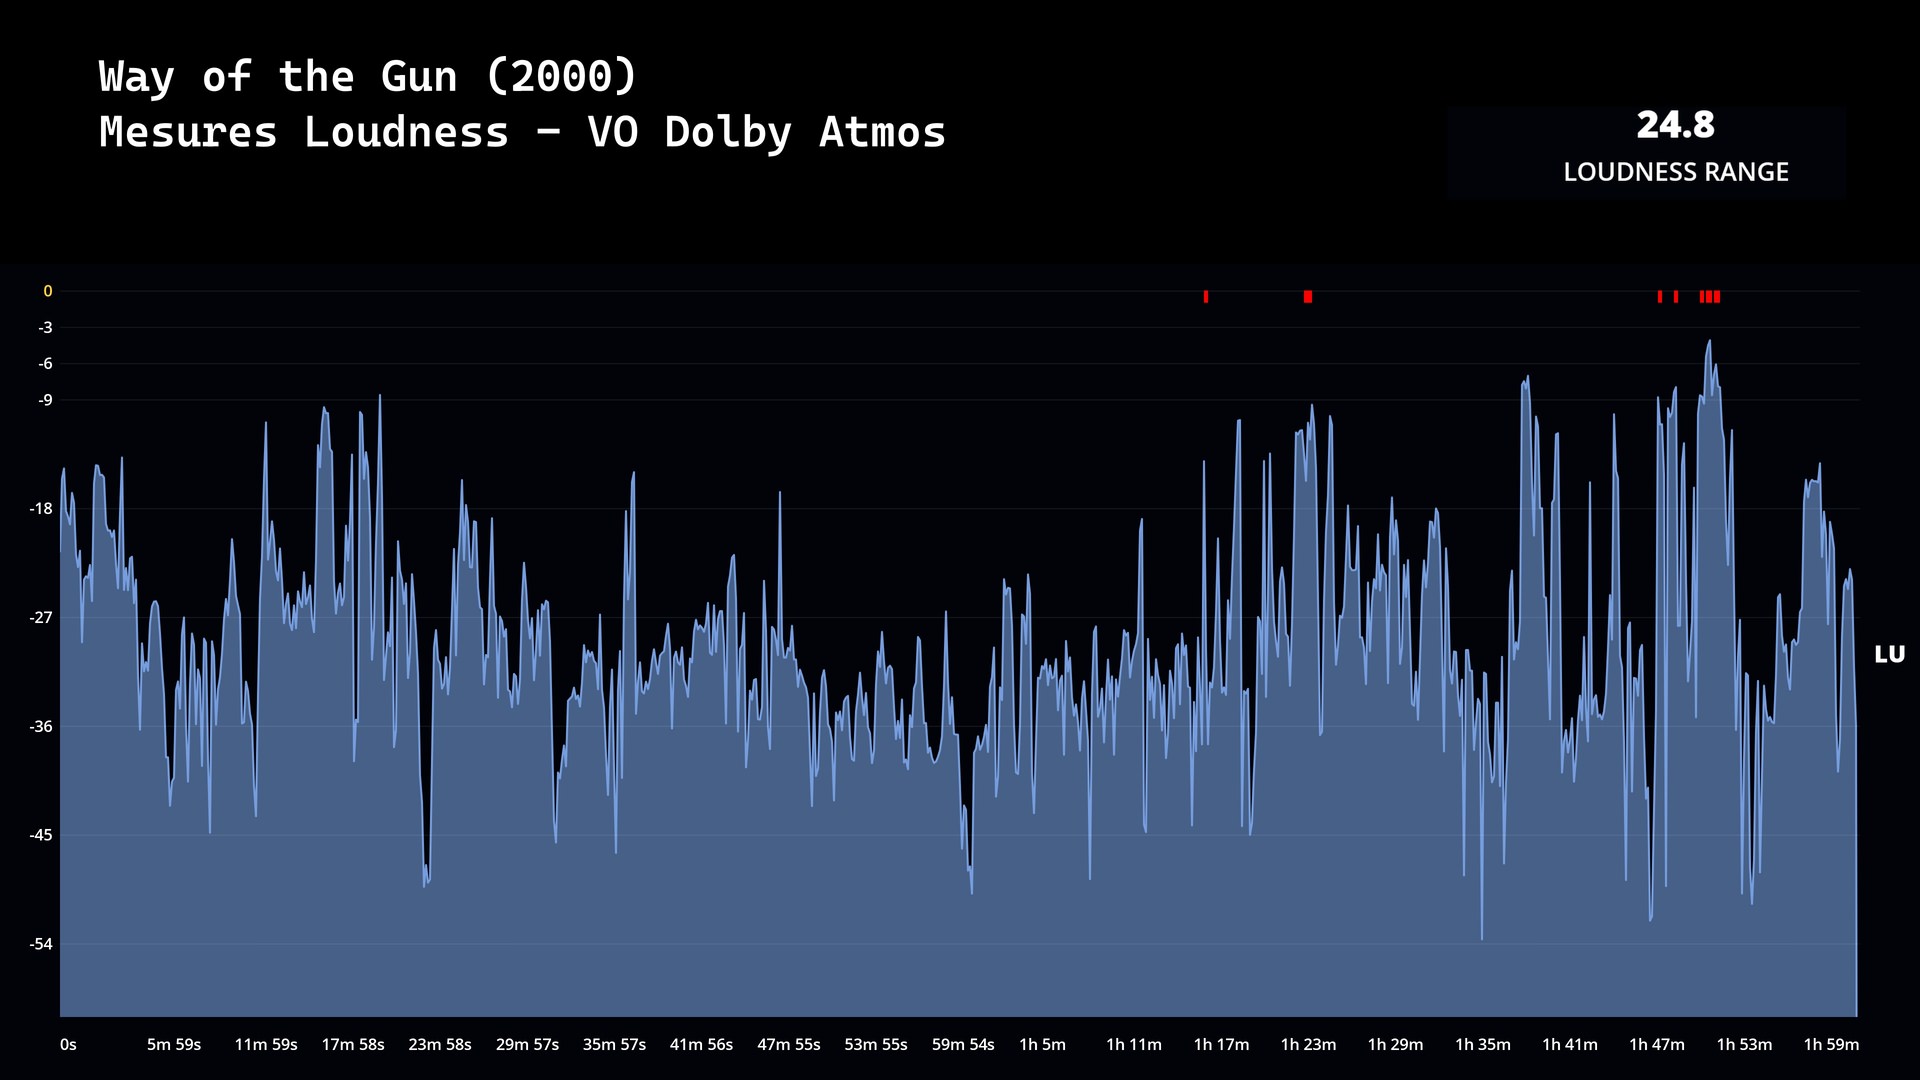This screenshot has width=1920, height=1080.
Task: Click the LU unit label on right
Action: click(x=1889, y=655)
